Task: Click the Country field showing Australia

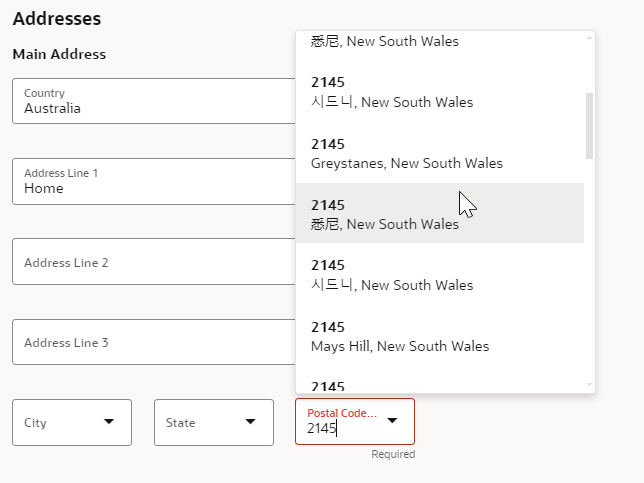Action: point(154,101)
